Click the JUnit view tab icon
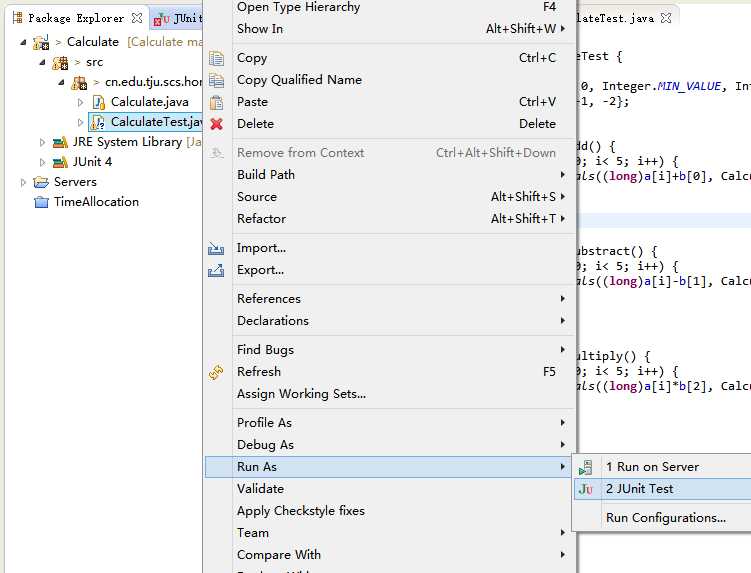The width and height of the screenshot is (751, 573). [161, 19]
